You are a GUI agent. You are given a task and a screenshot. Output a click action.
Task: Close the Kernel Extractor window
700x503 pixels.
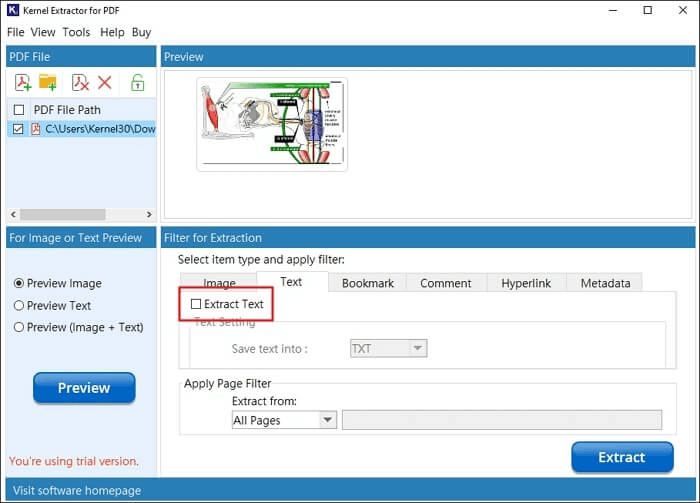pos(683,10)
